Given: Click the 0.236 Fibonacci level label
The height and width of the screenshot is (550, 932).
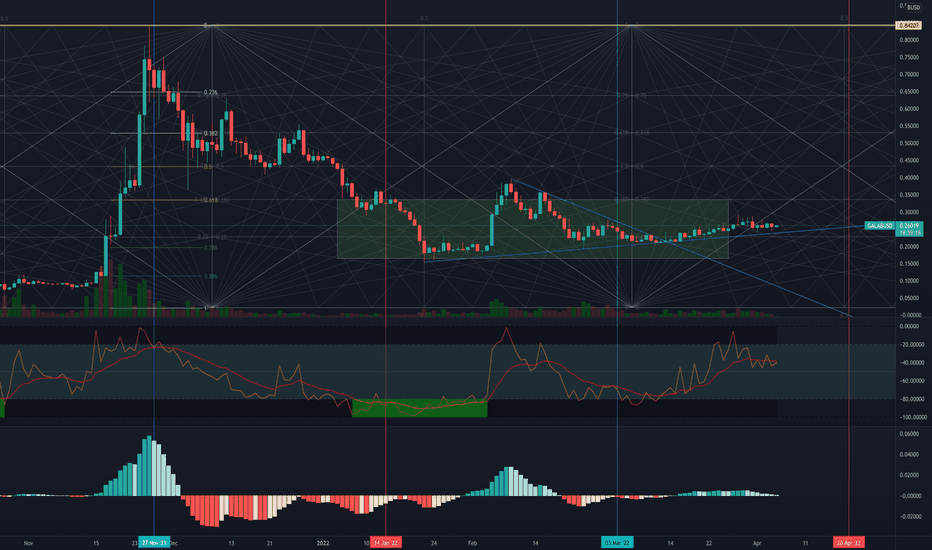Looking at the screenshot, I should click(210, 93).
